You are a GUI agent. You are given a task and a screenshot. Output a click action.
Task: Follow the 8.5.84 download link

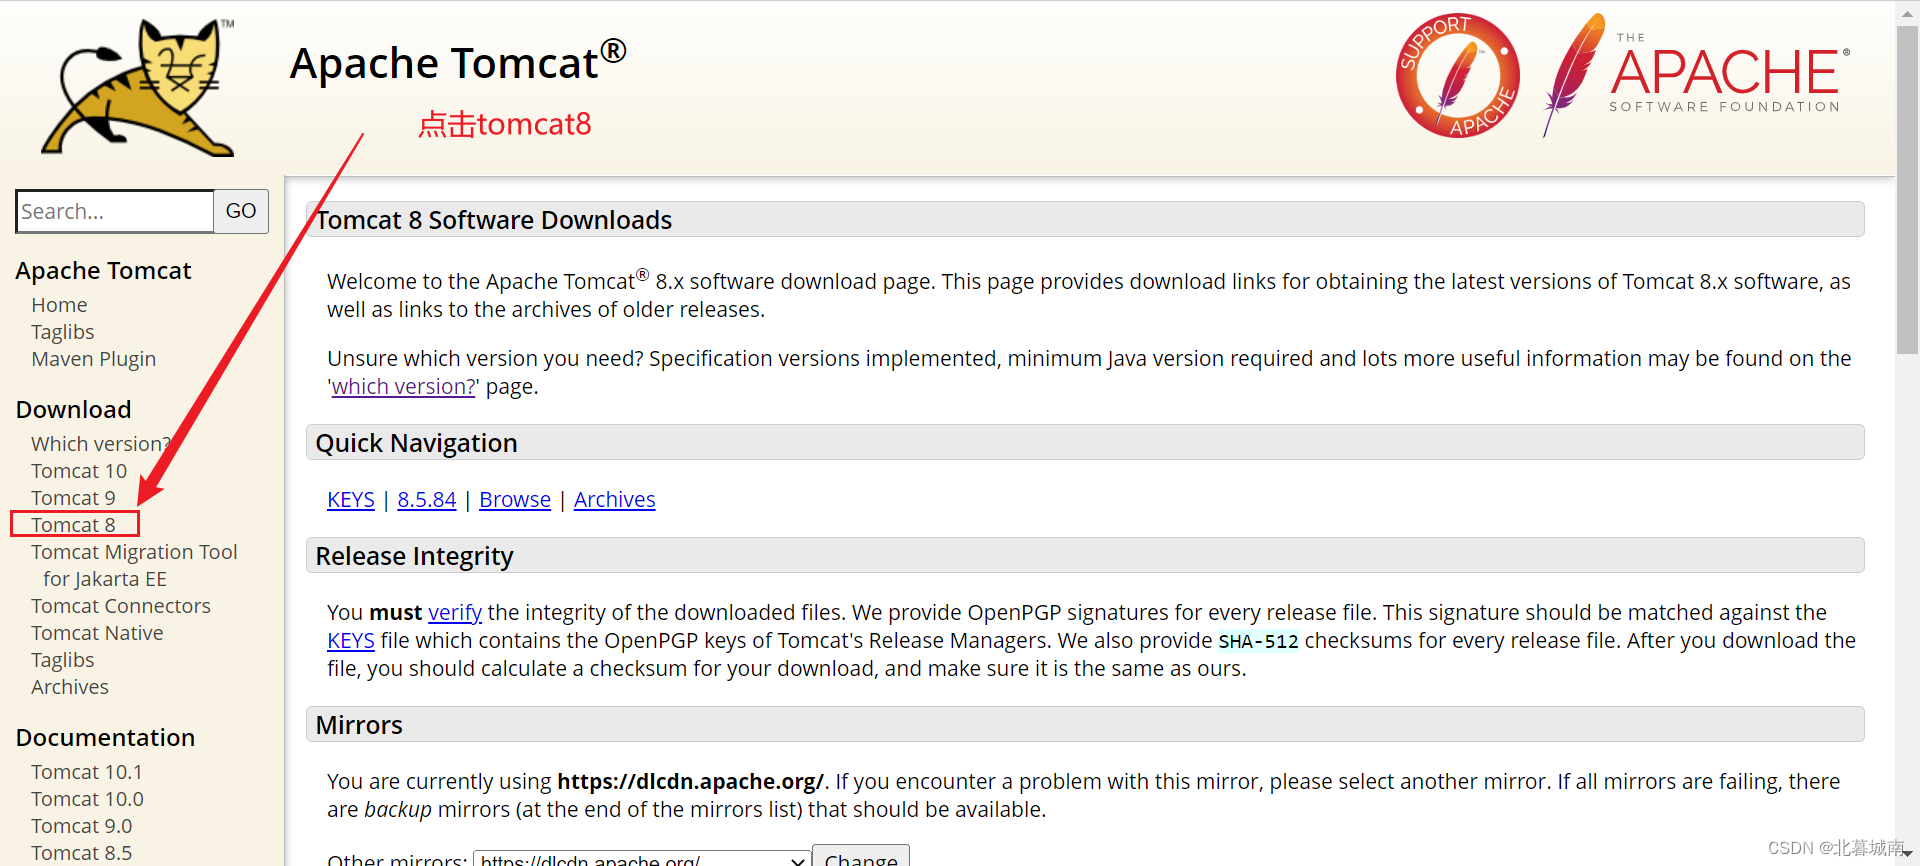click(426, 499)
